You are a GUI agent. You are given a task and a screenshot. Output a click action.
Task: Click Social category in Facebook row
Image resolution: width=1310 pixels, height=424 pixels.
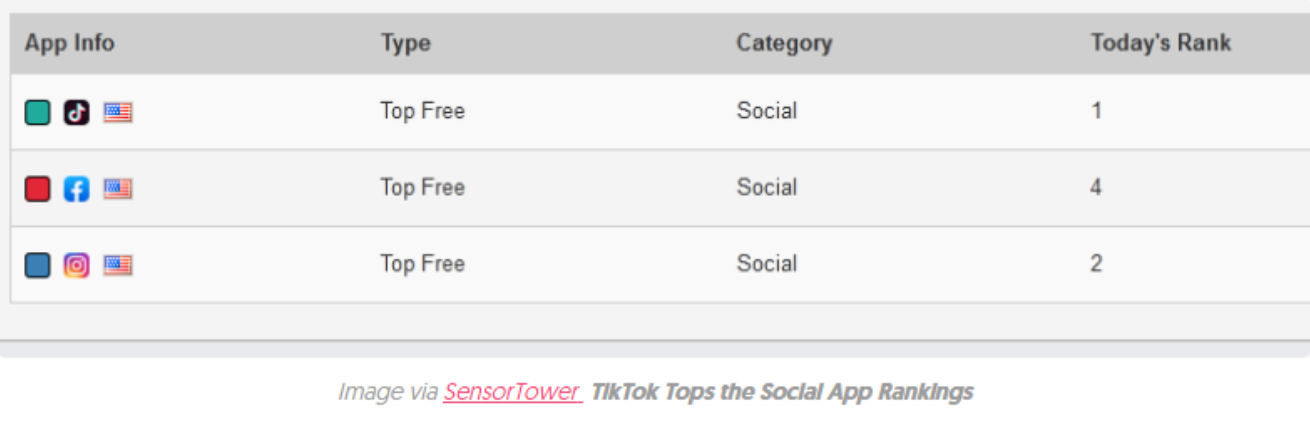767,187
